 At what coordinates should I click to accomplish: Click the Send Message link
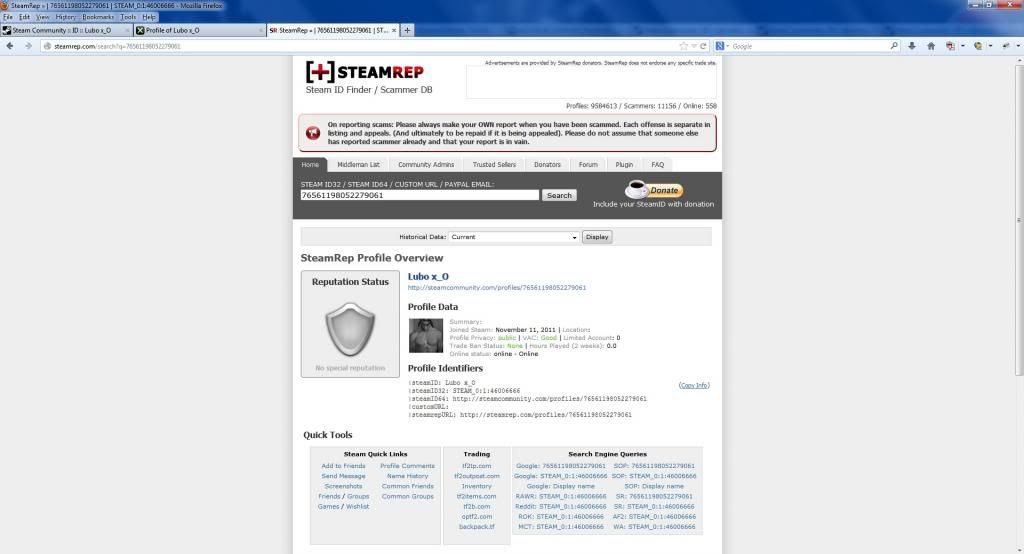344,476
